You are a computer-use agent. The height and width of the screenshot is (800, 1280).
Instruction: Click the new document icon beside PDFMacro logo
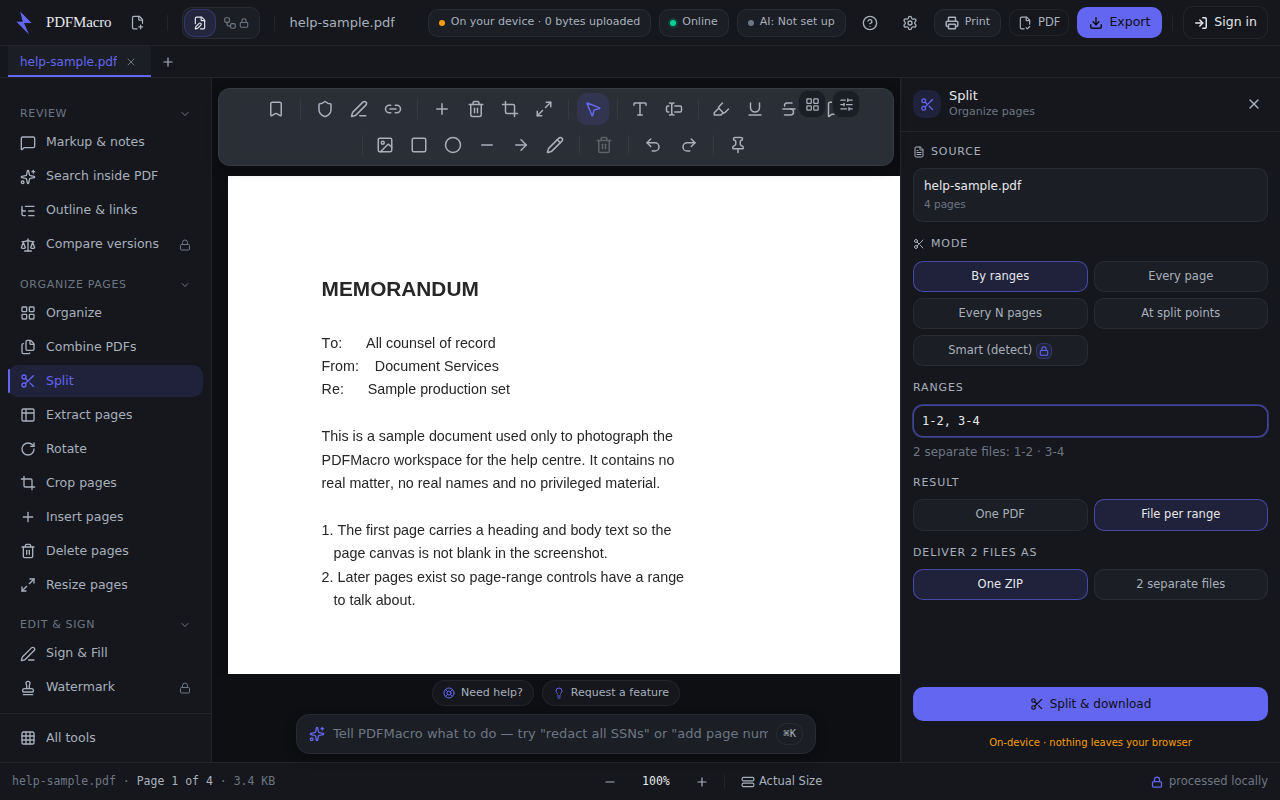click(x=137, y=22)
